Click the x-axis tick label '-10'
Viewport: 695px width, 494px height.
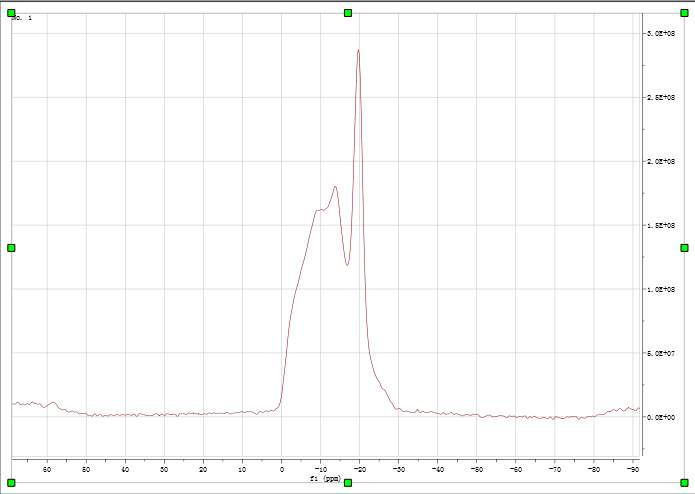tap(320, 470)
